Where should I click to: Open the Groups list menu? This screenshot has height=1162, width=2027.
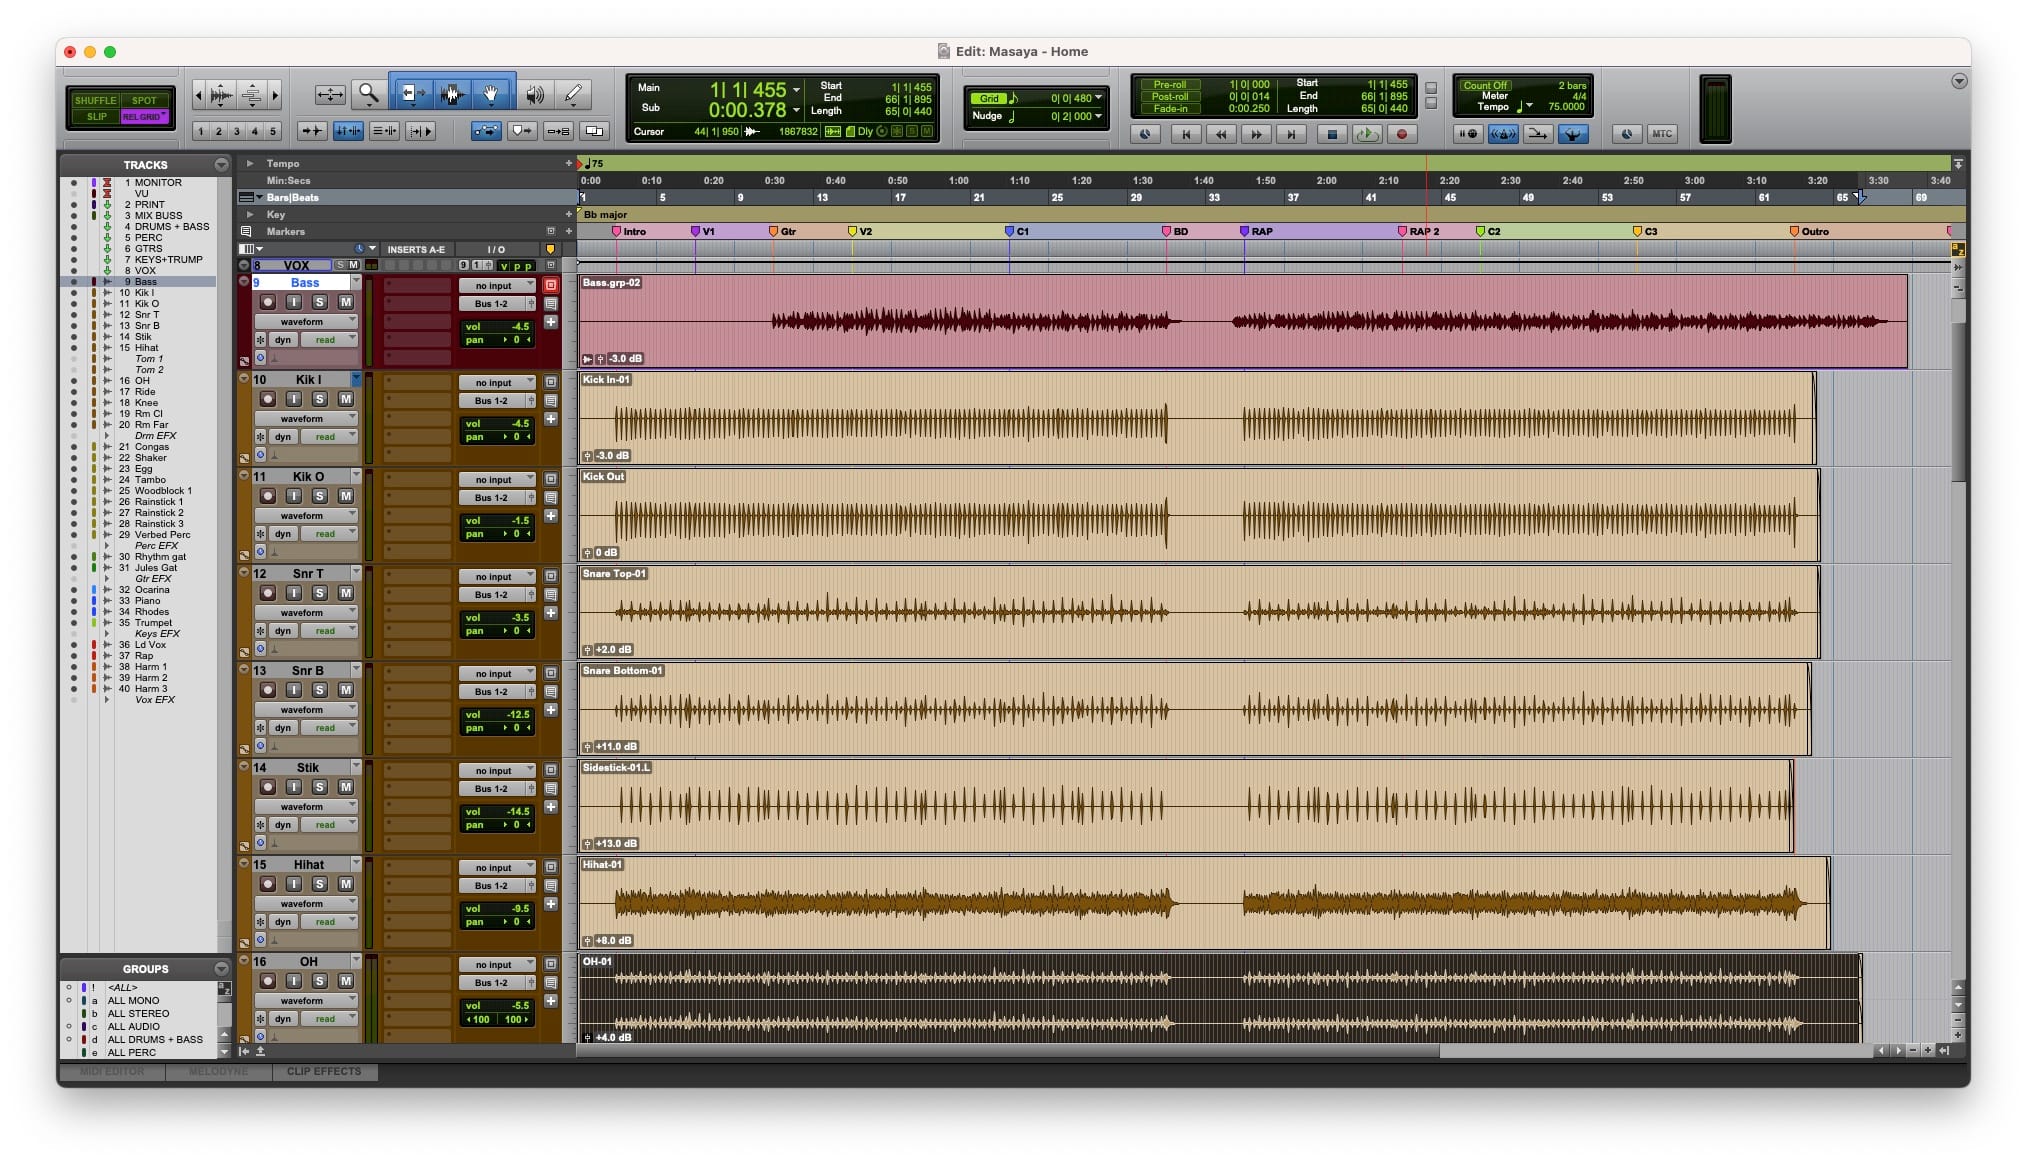click(x=221, y=968)
